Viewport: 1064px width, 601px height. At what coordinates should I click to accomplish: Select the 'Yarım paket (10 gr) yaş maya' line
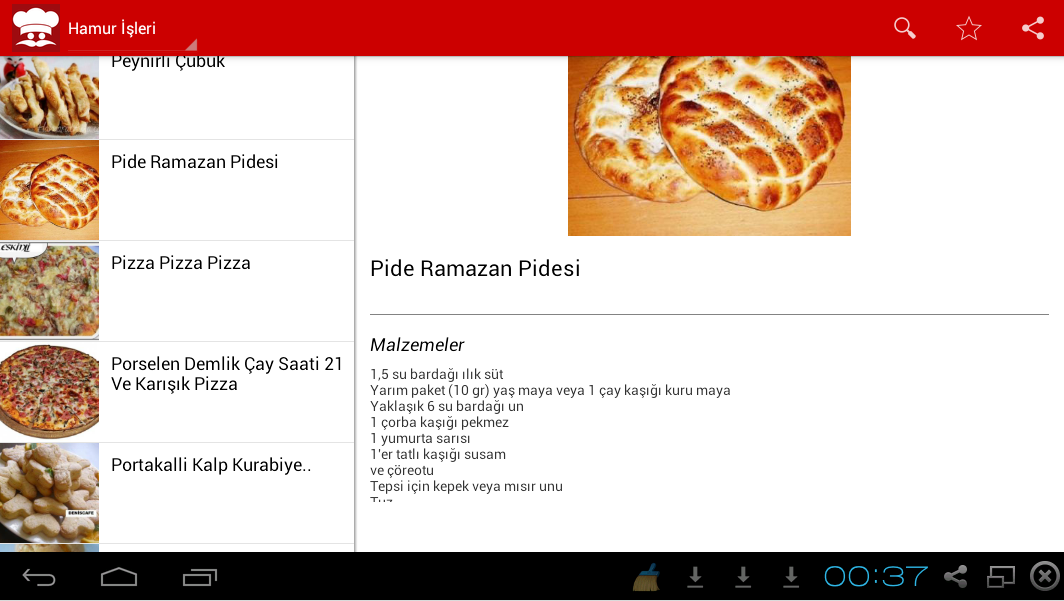550,391
